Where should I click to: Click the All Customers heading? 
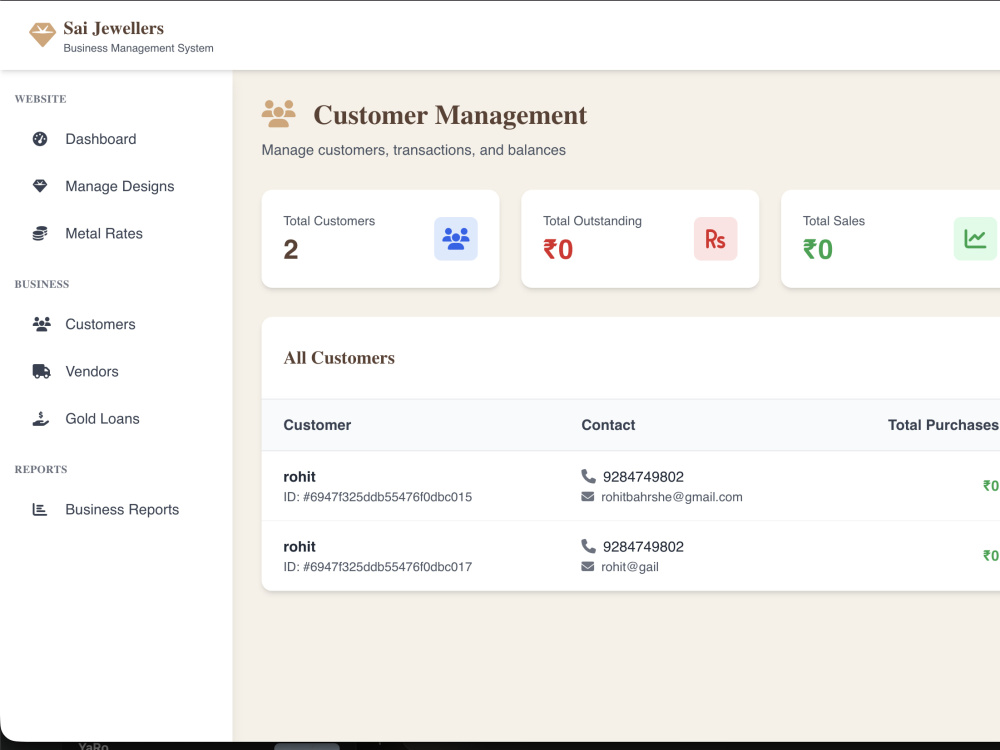point(339,358)
